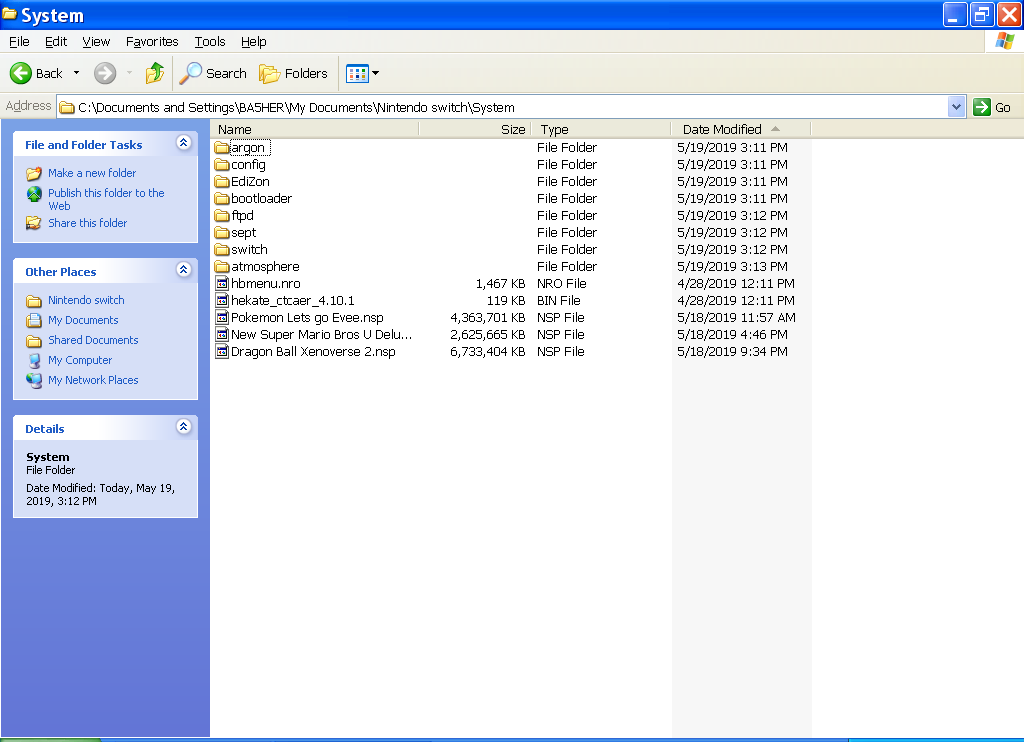1024x742 pixels.
Task: Click the 5/19/2019 3:13 PM date cell
Action: coord(732,266)
